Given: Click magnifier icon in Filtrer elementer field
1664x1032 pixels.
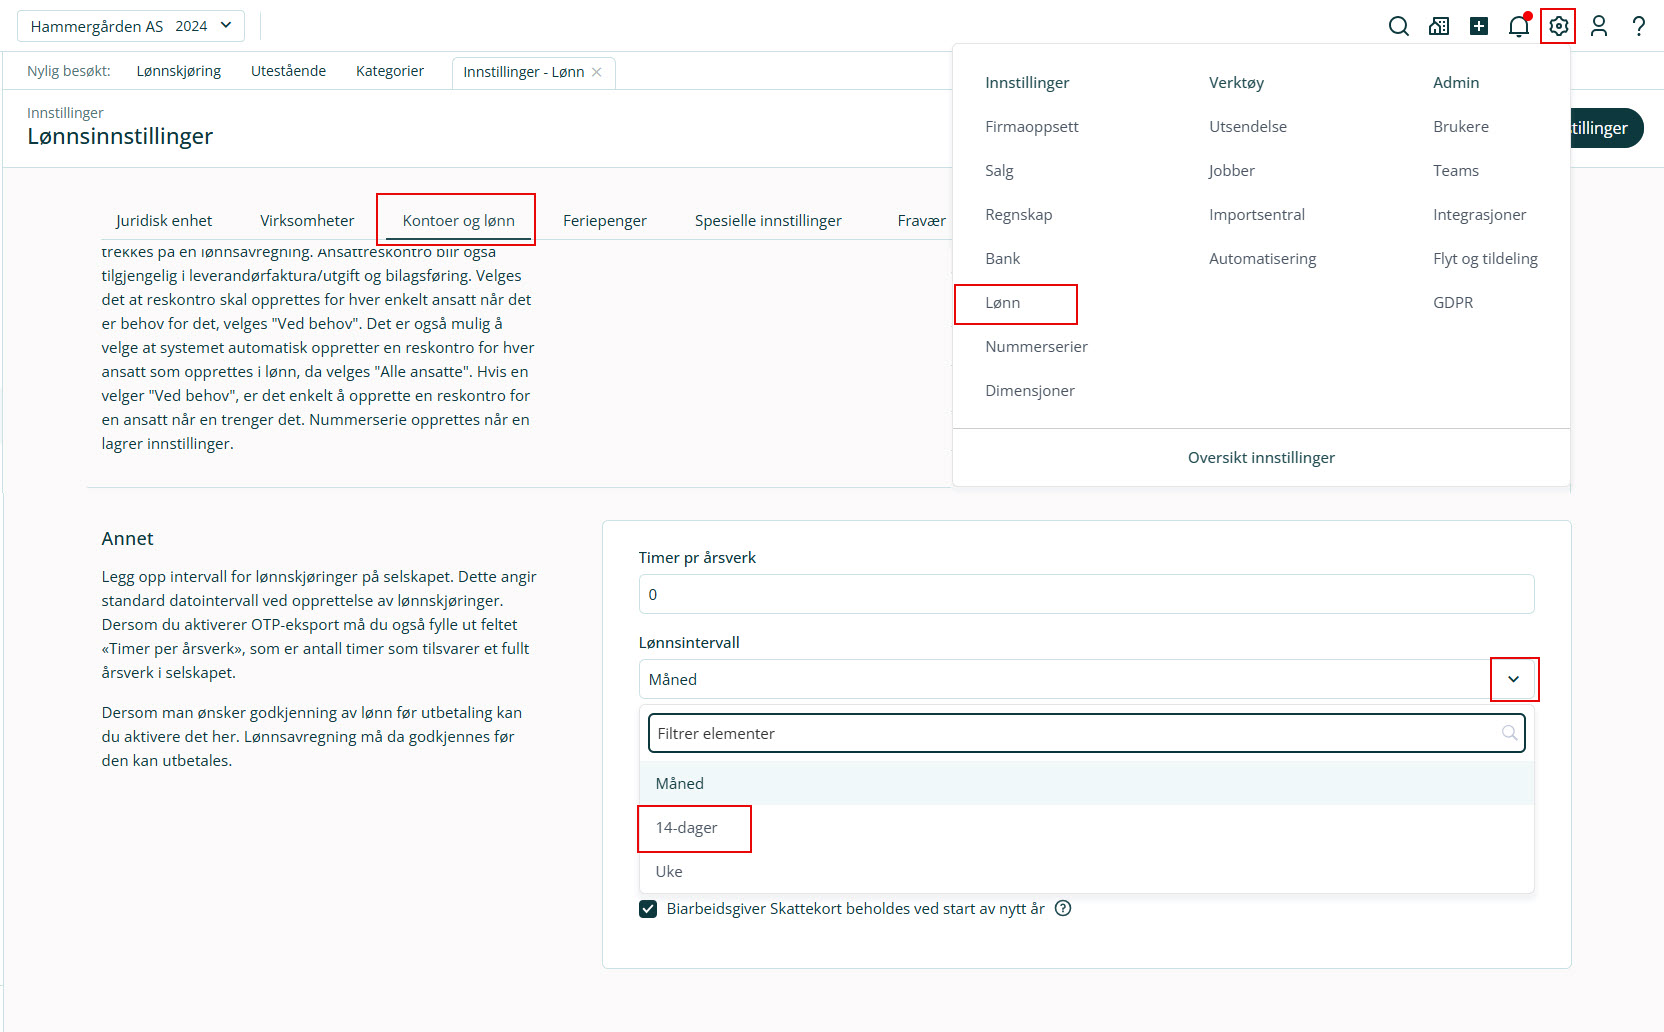Looking at the screenshot, I should (1509, 733).
